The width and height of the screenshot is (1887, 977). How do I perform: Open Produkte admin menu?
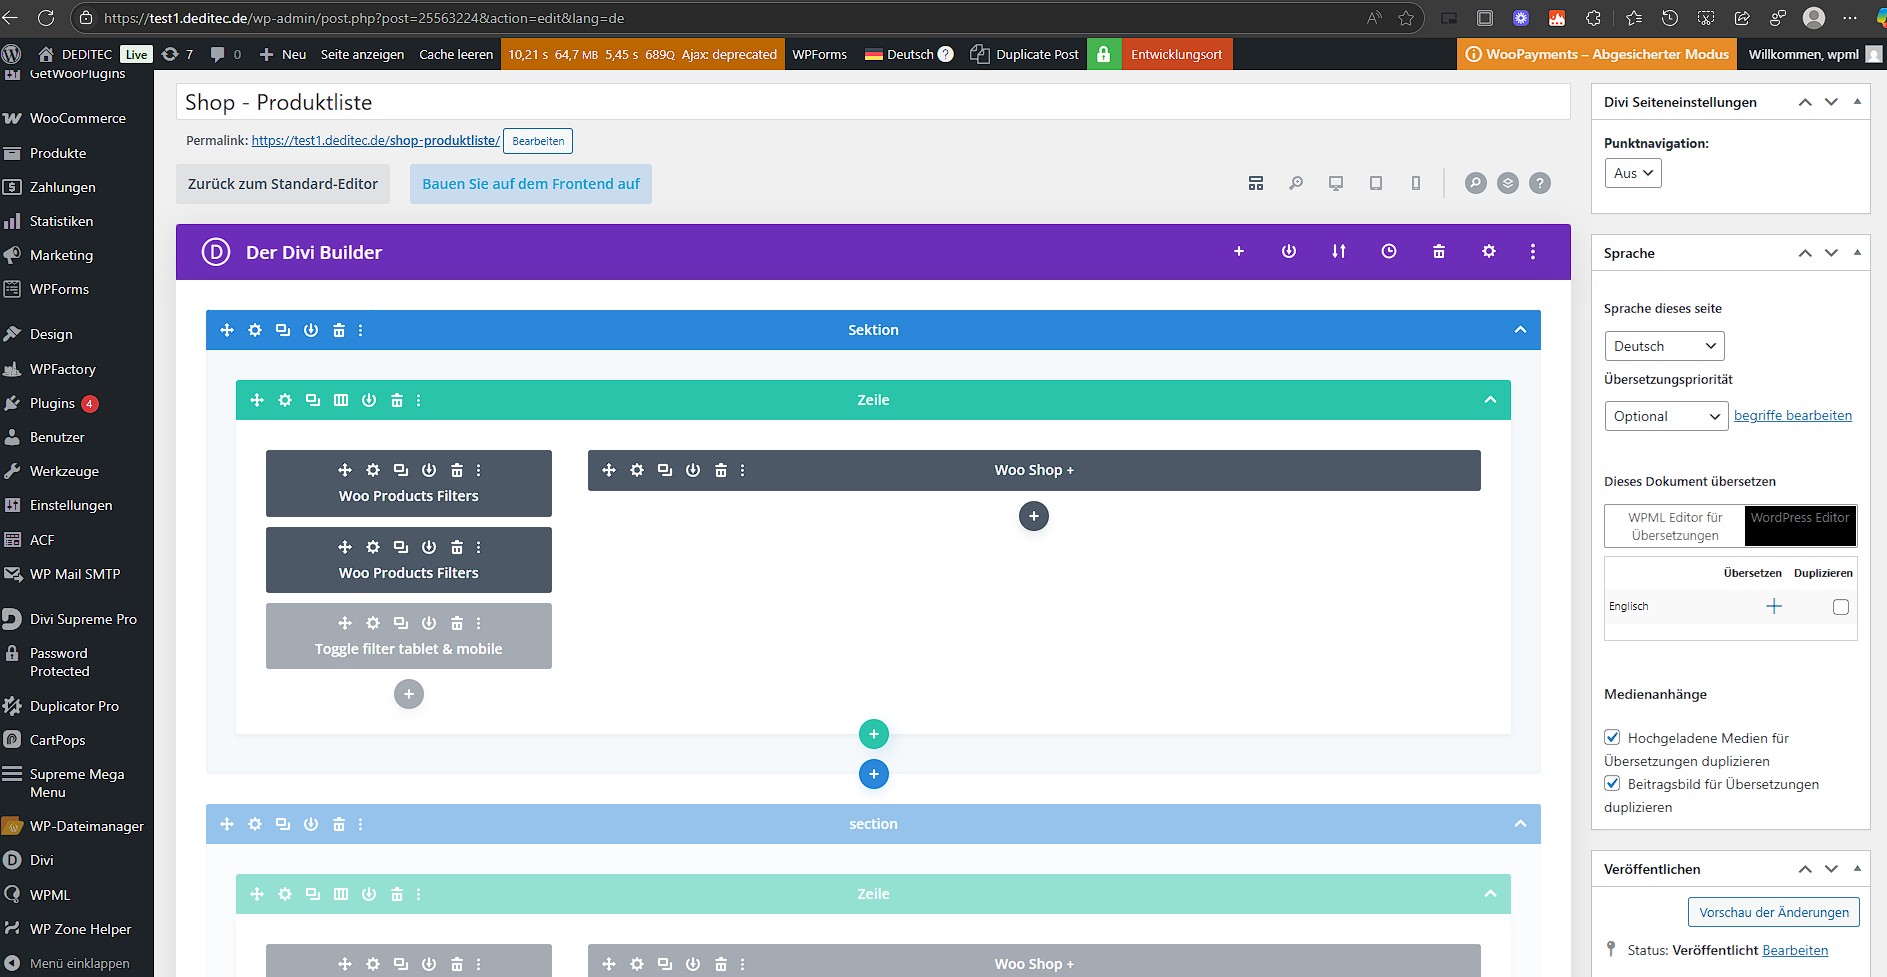tap(77, 153)
